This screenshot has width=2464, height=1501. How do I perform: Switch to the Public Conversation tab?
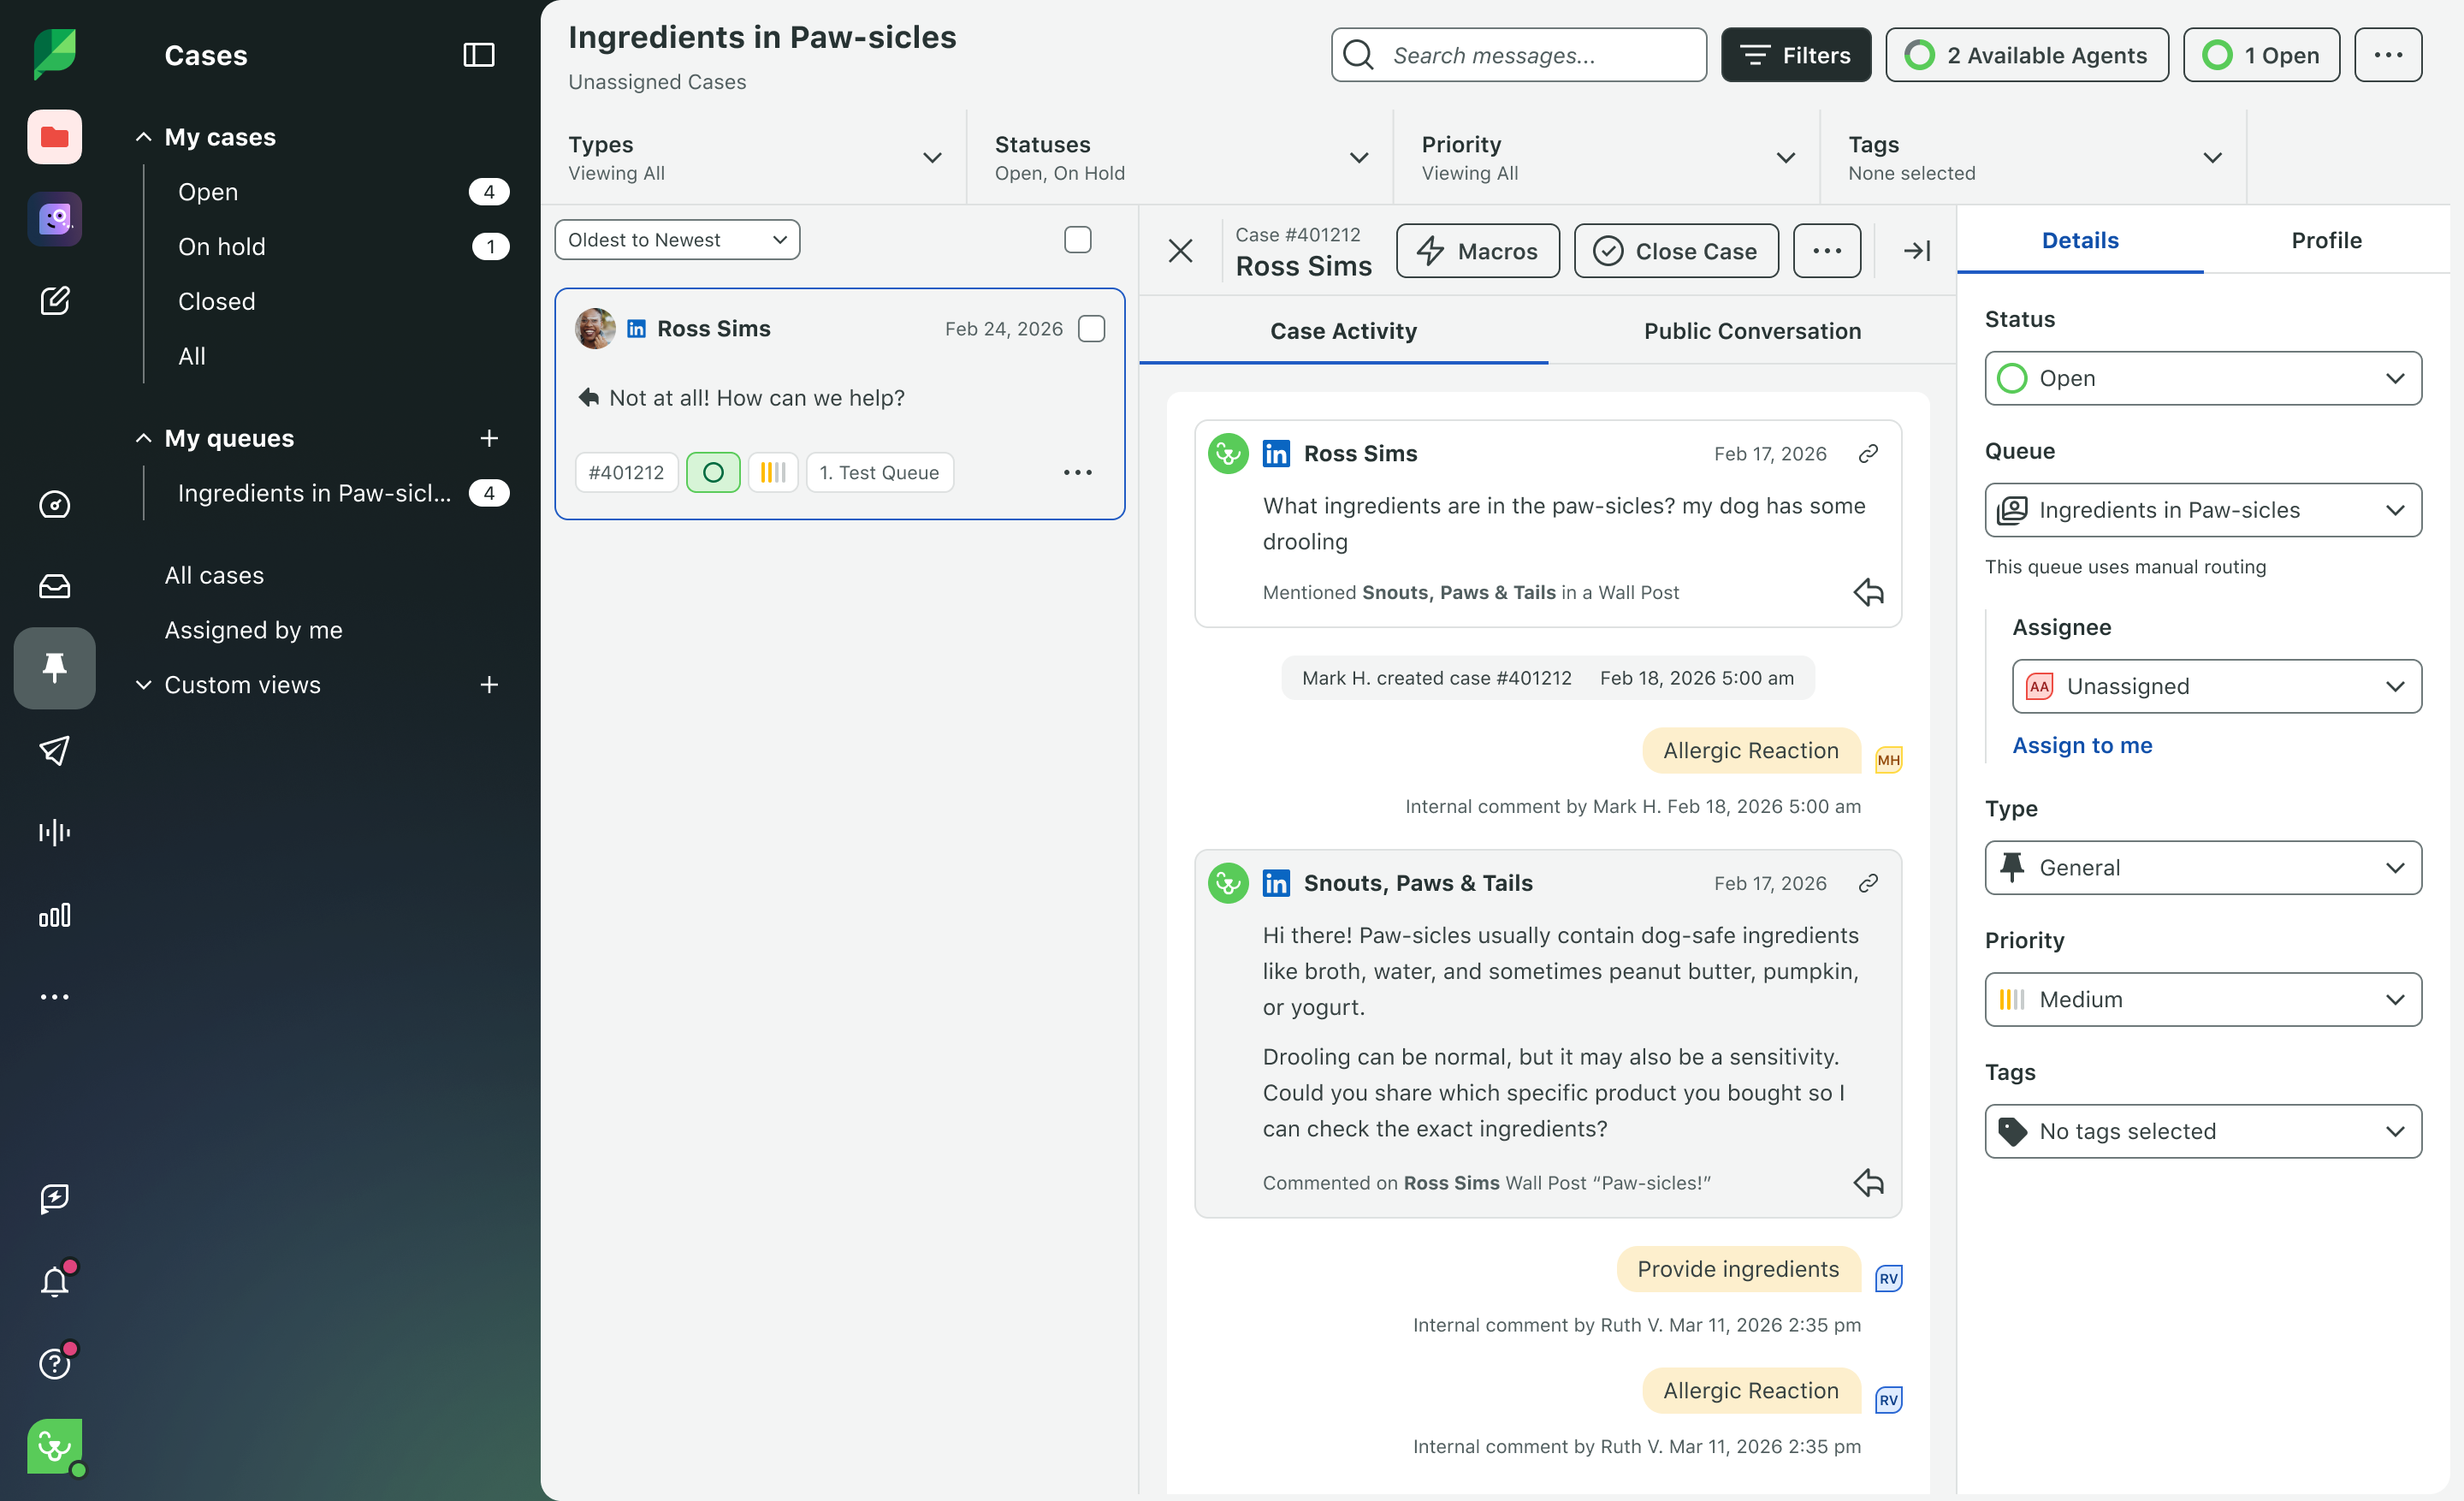coord(1751,331)
